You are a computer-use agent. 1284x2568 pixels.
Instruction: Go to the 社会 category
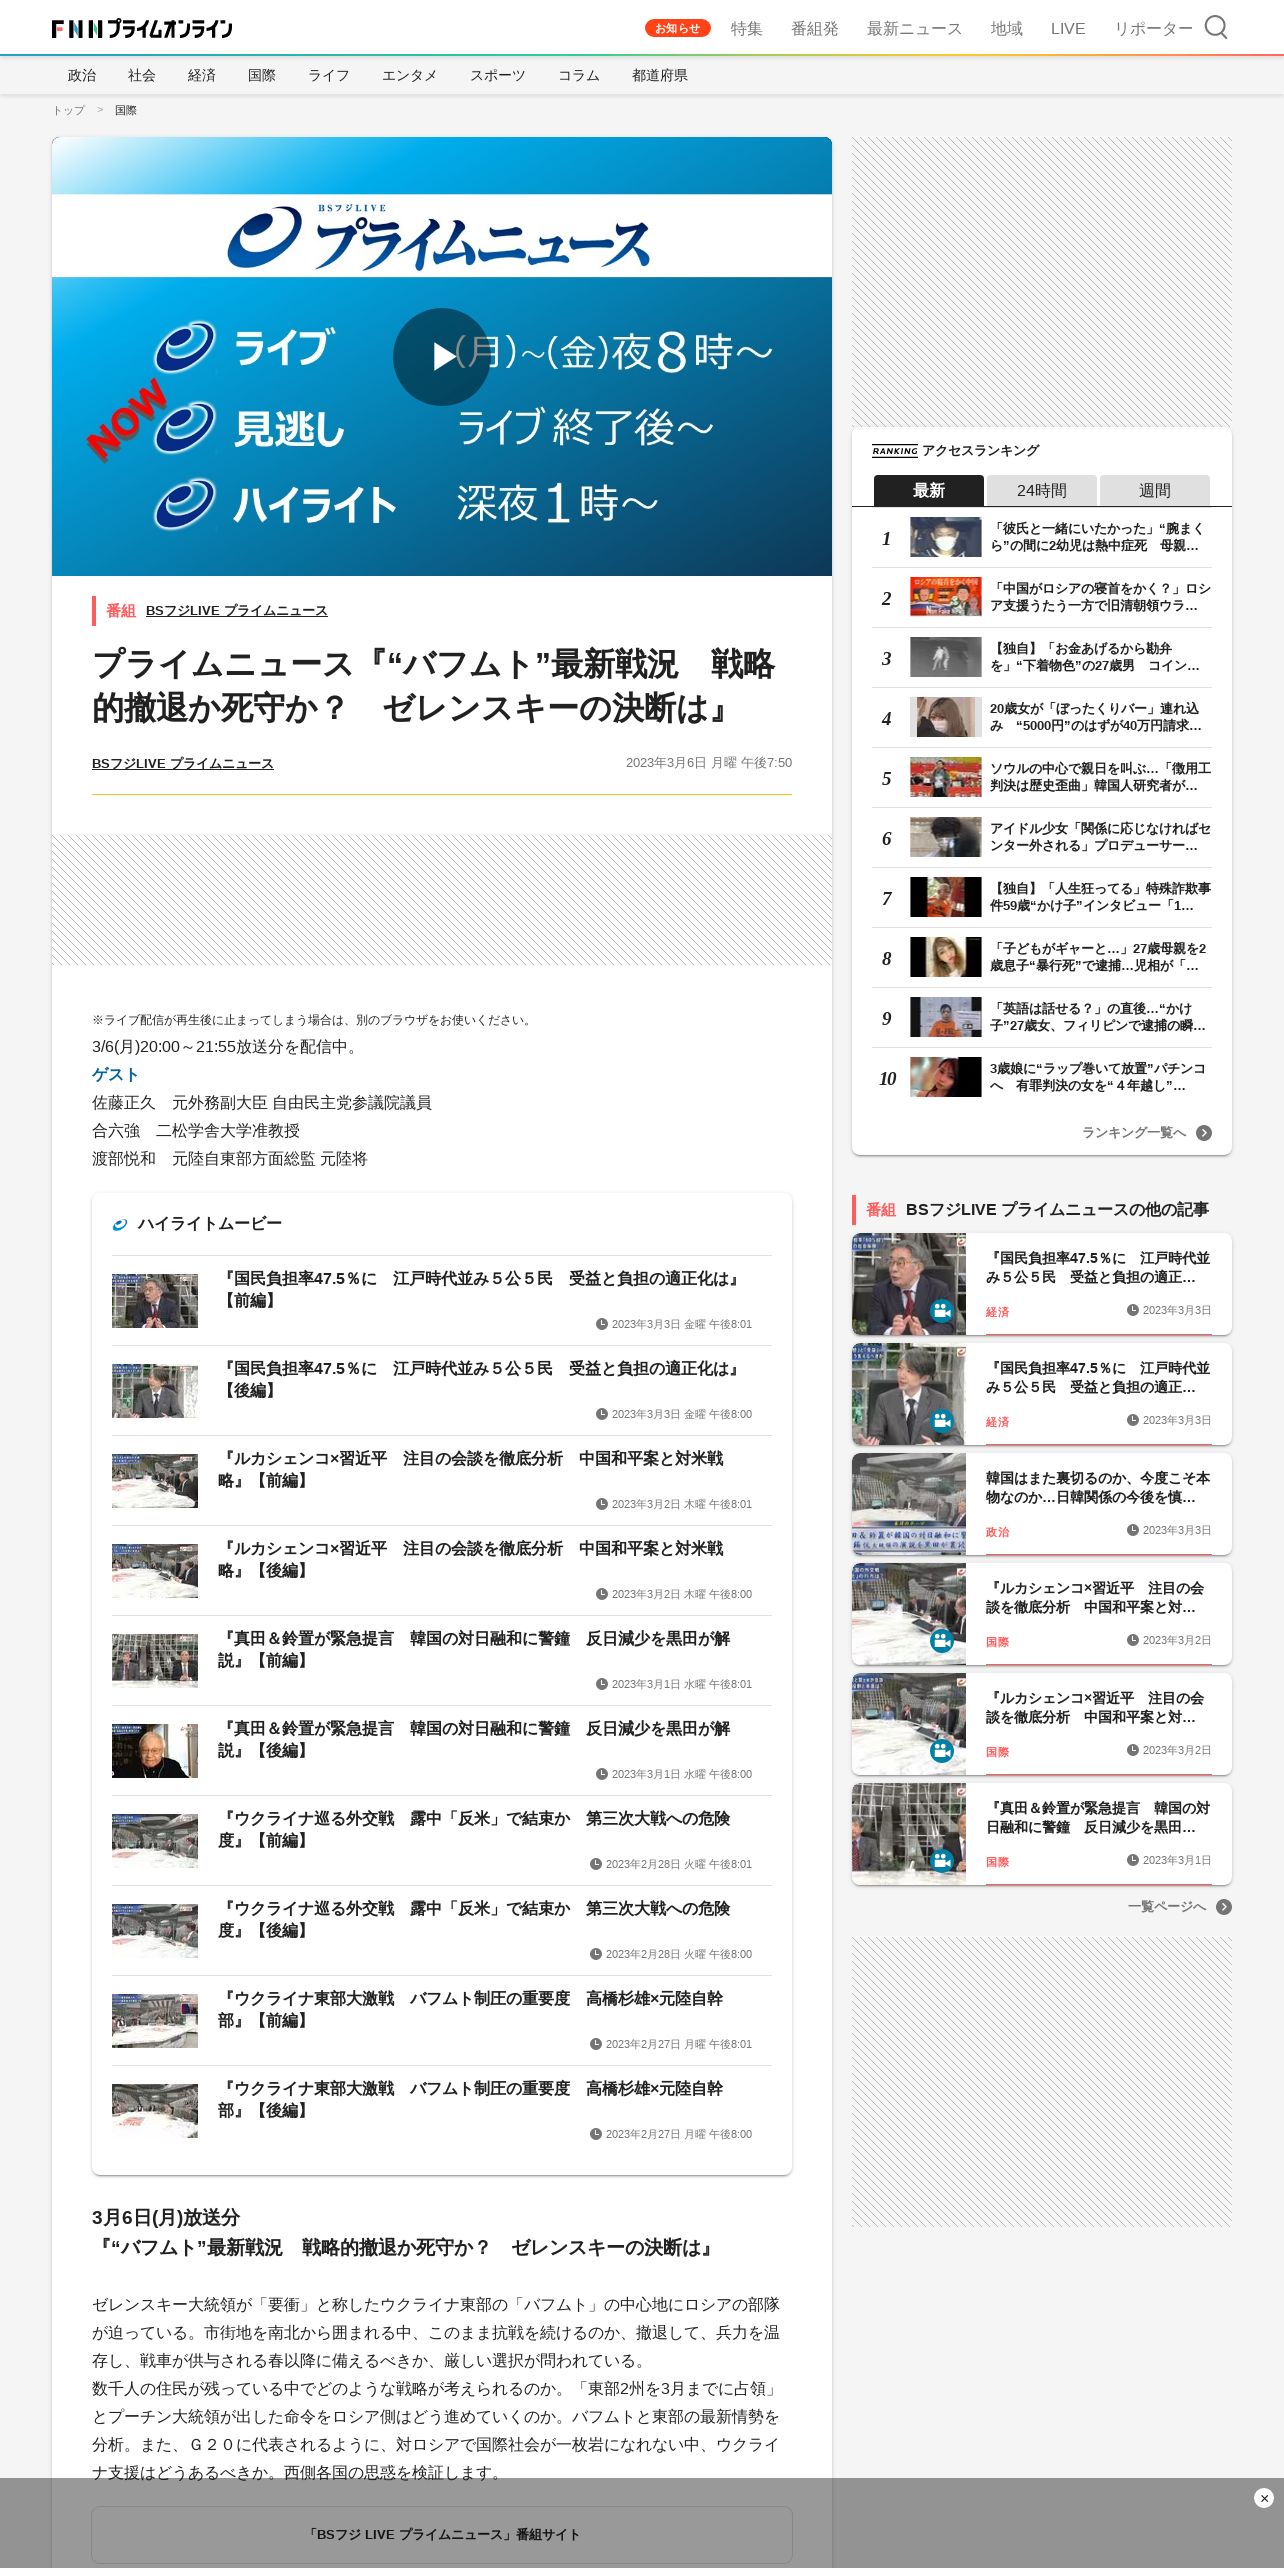142,75
